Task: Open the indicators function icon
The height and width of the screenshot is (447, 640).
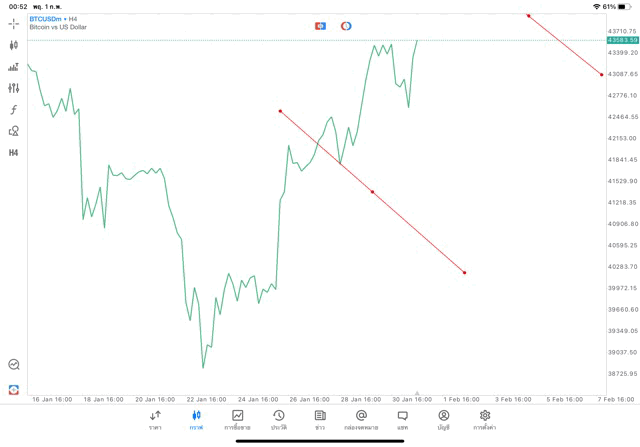Action: [x=14, y=109]
